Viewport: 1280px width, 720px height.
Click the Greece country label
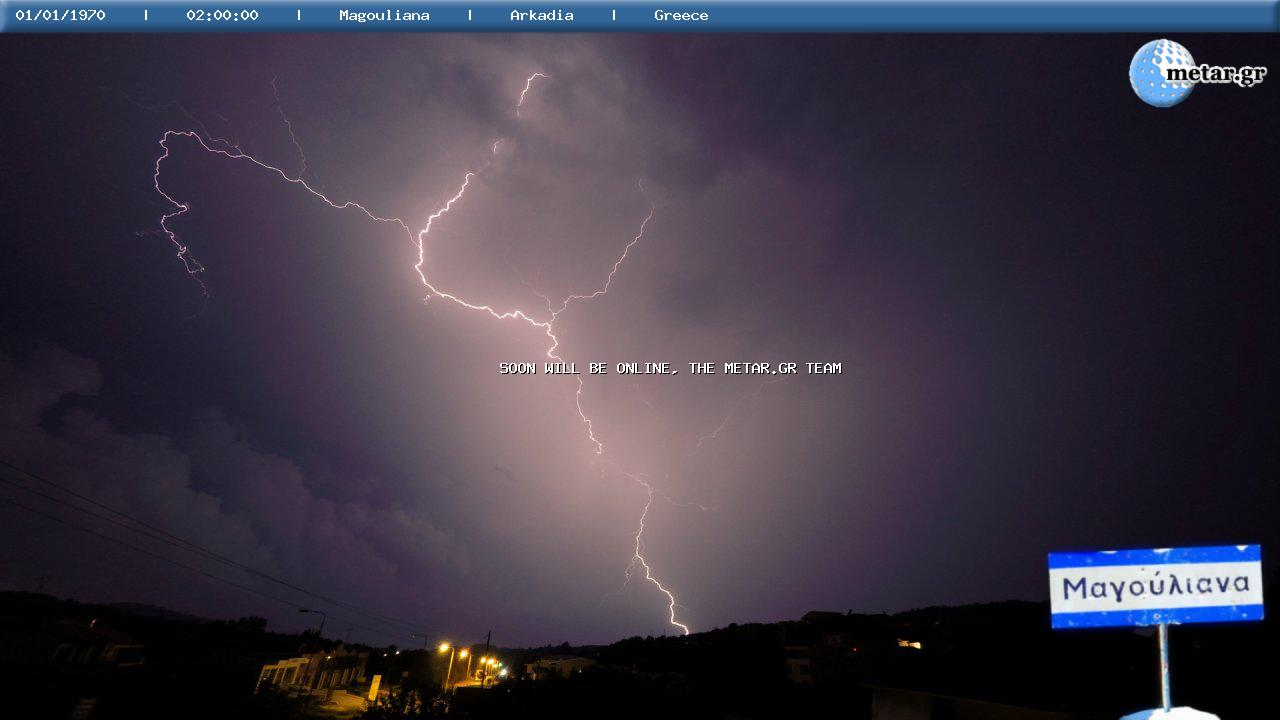click(681, 15)
